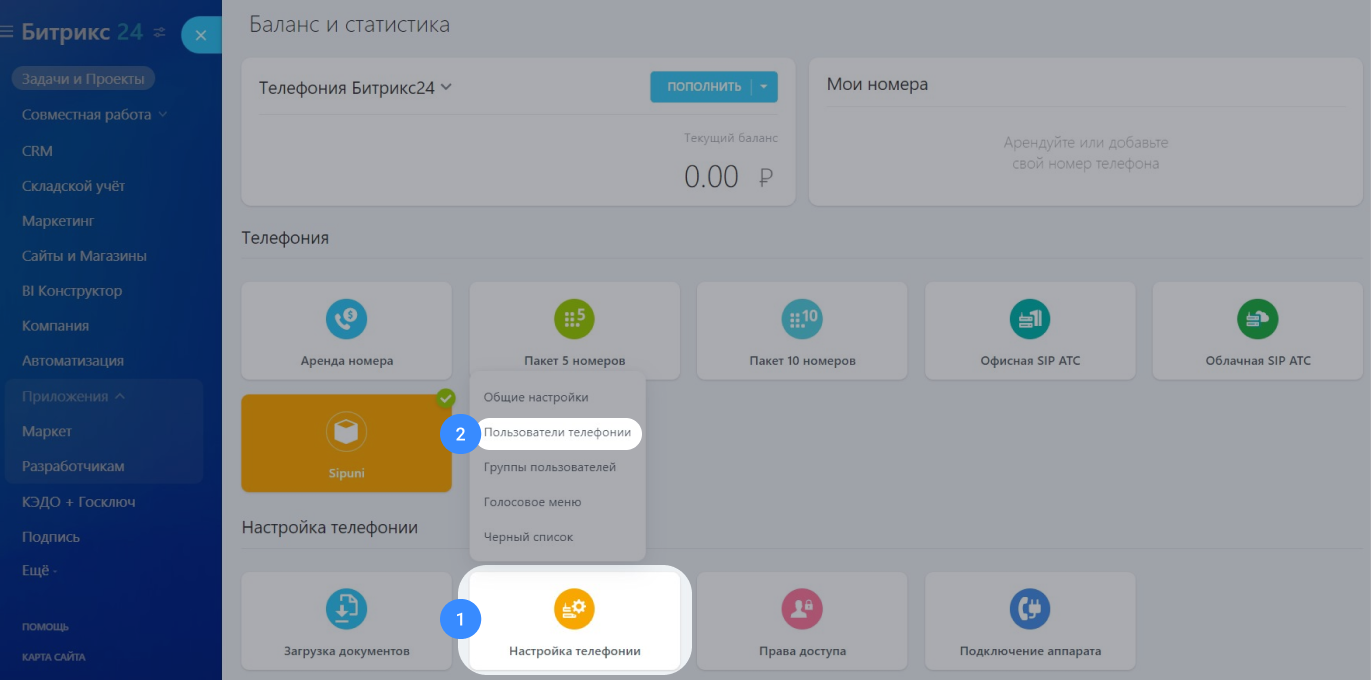Open the Облачная SIP АТС icon
Image resolution: width=1371 pixels, height=680 pixels.
point(1258,319)
